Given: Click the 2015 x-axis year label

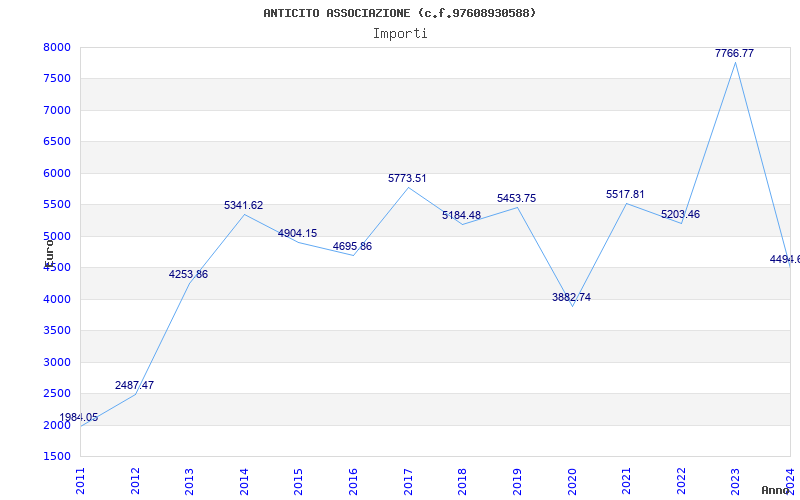Looking at the screenshot, I should click(298, 481).
